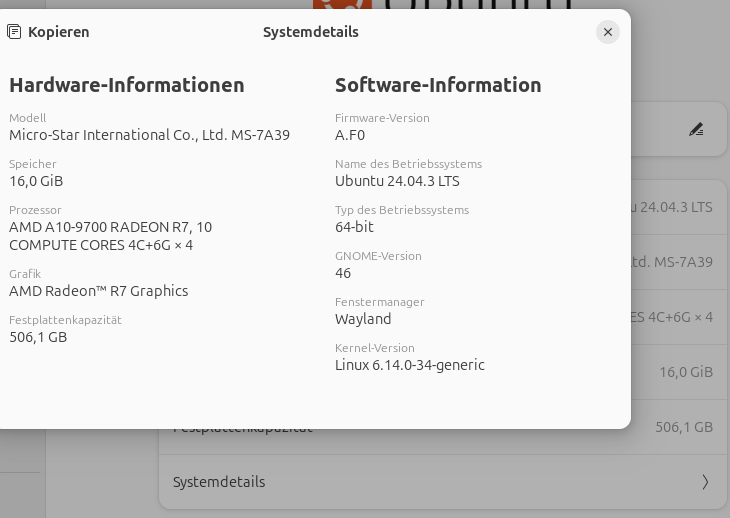
Task: Click the Ubuntu 24.04.3 LTS value in dialog
Action: tap(397, 181)
